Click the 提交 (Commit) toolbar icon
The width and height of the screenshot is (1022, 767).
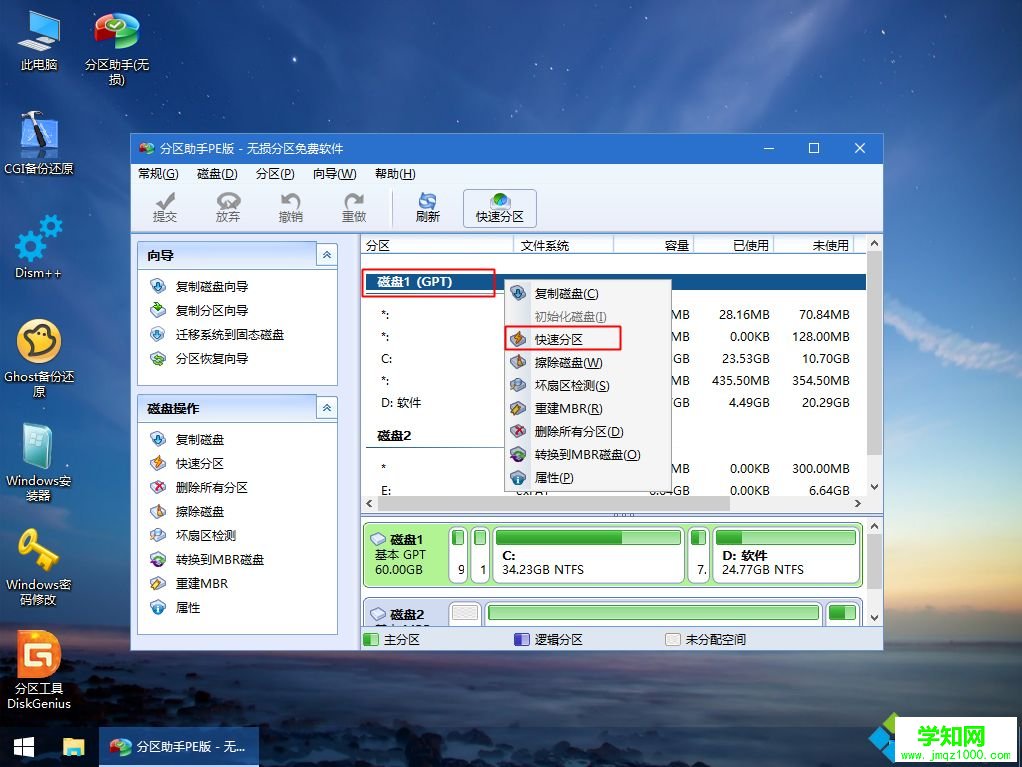click(165, 207)
